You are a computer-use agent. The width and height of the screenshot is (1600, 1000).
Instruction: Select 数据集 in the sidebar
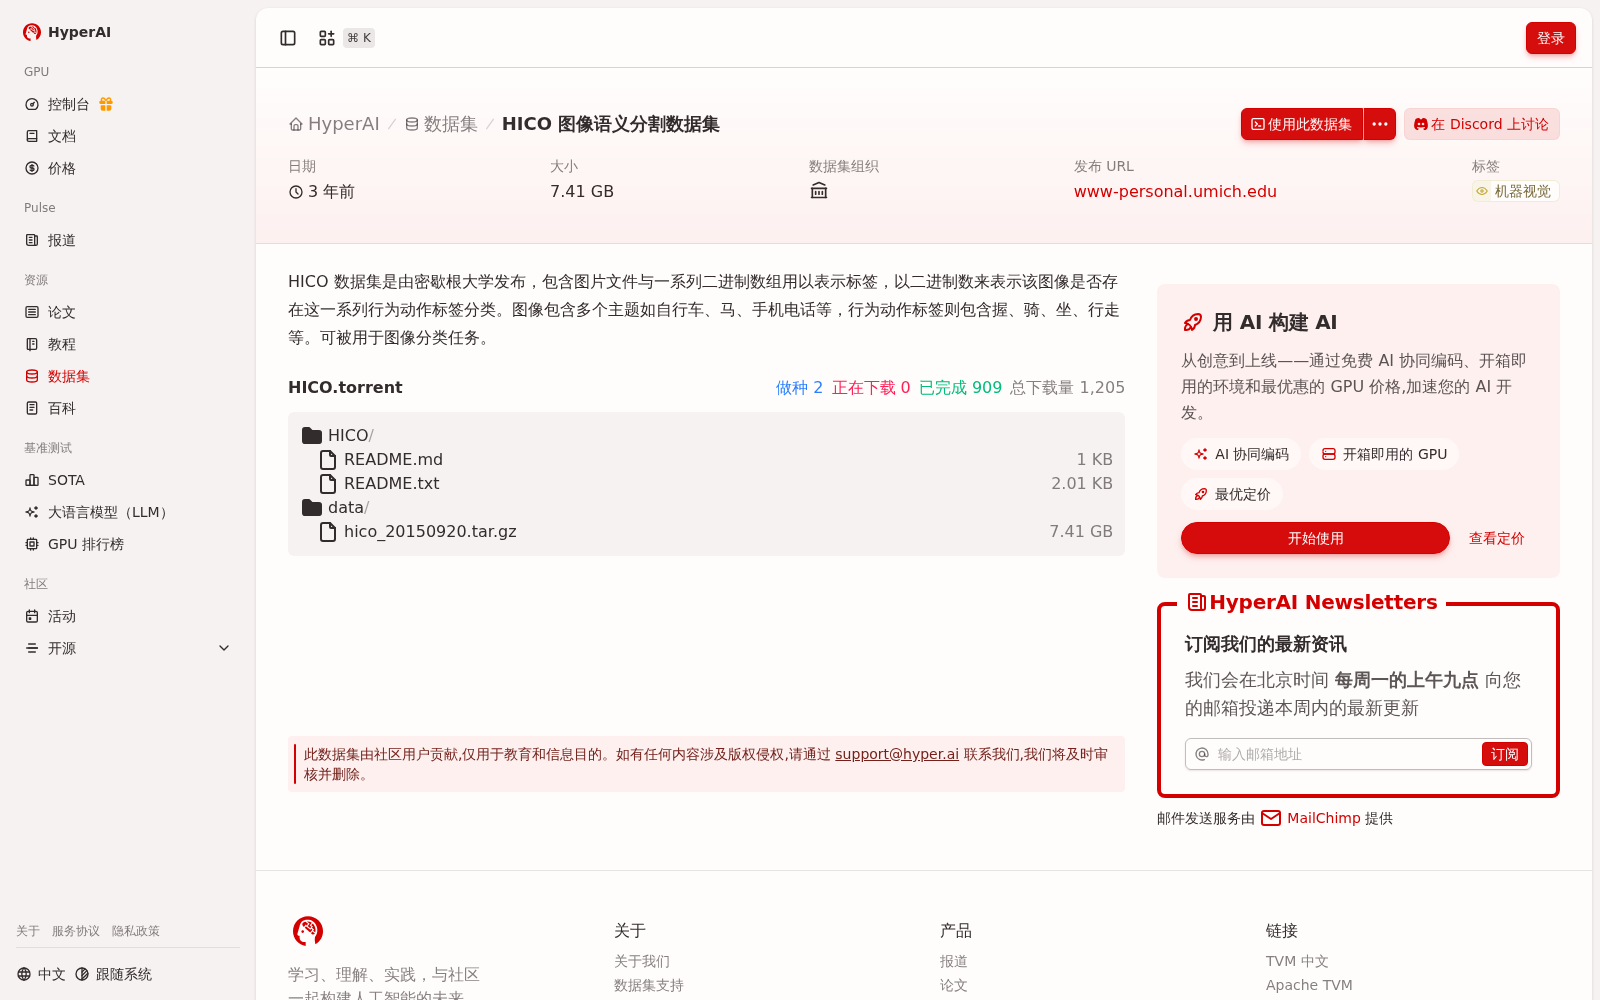coord(128,376)
